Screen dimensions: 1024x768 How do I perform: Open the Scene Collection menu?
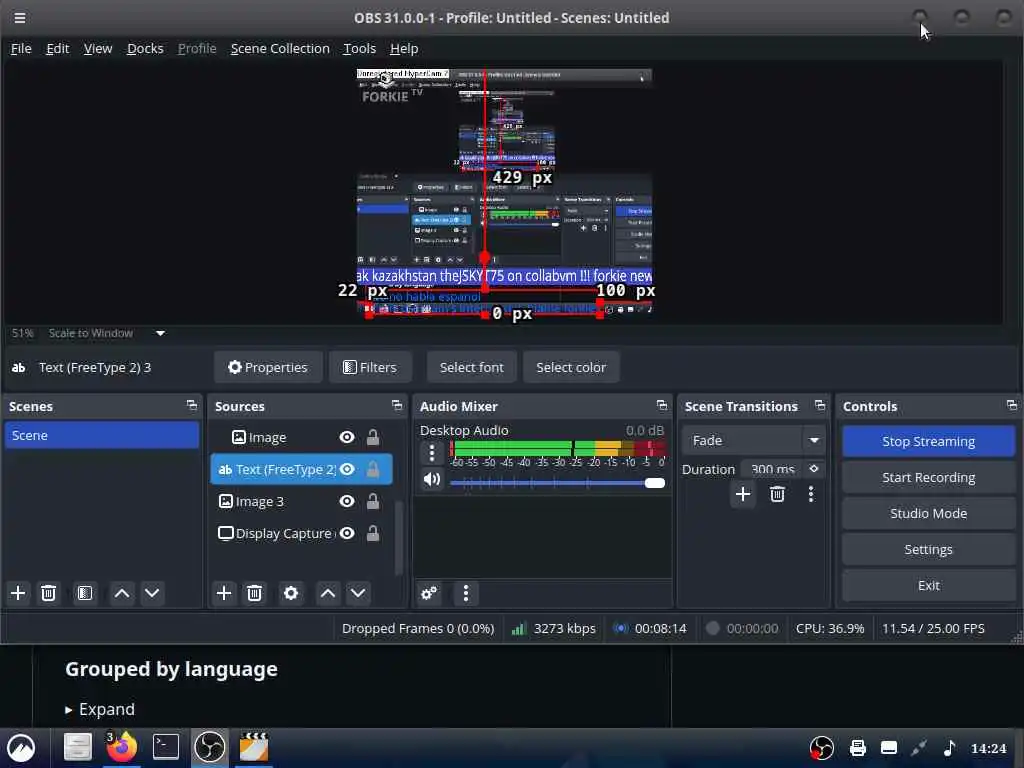click(x=280, y=48)
